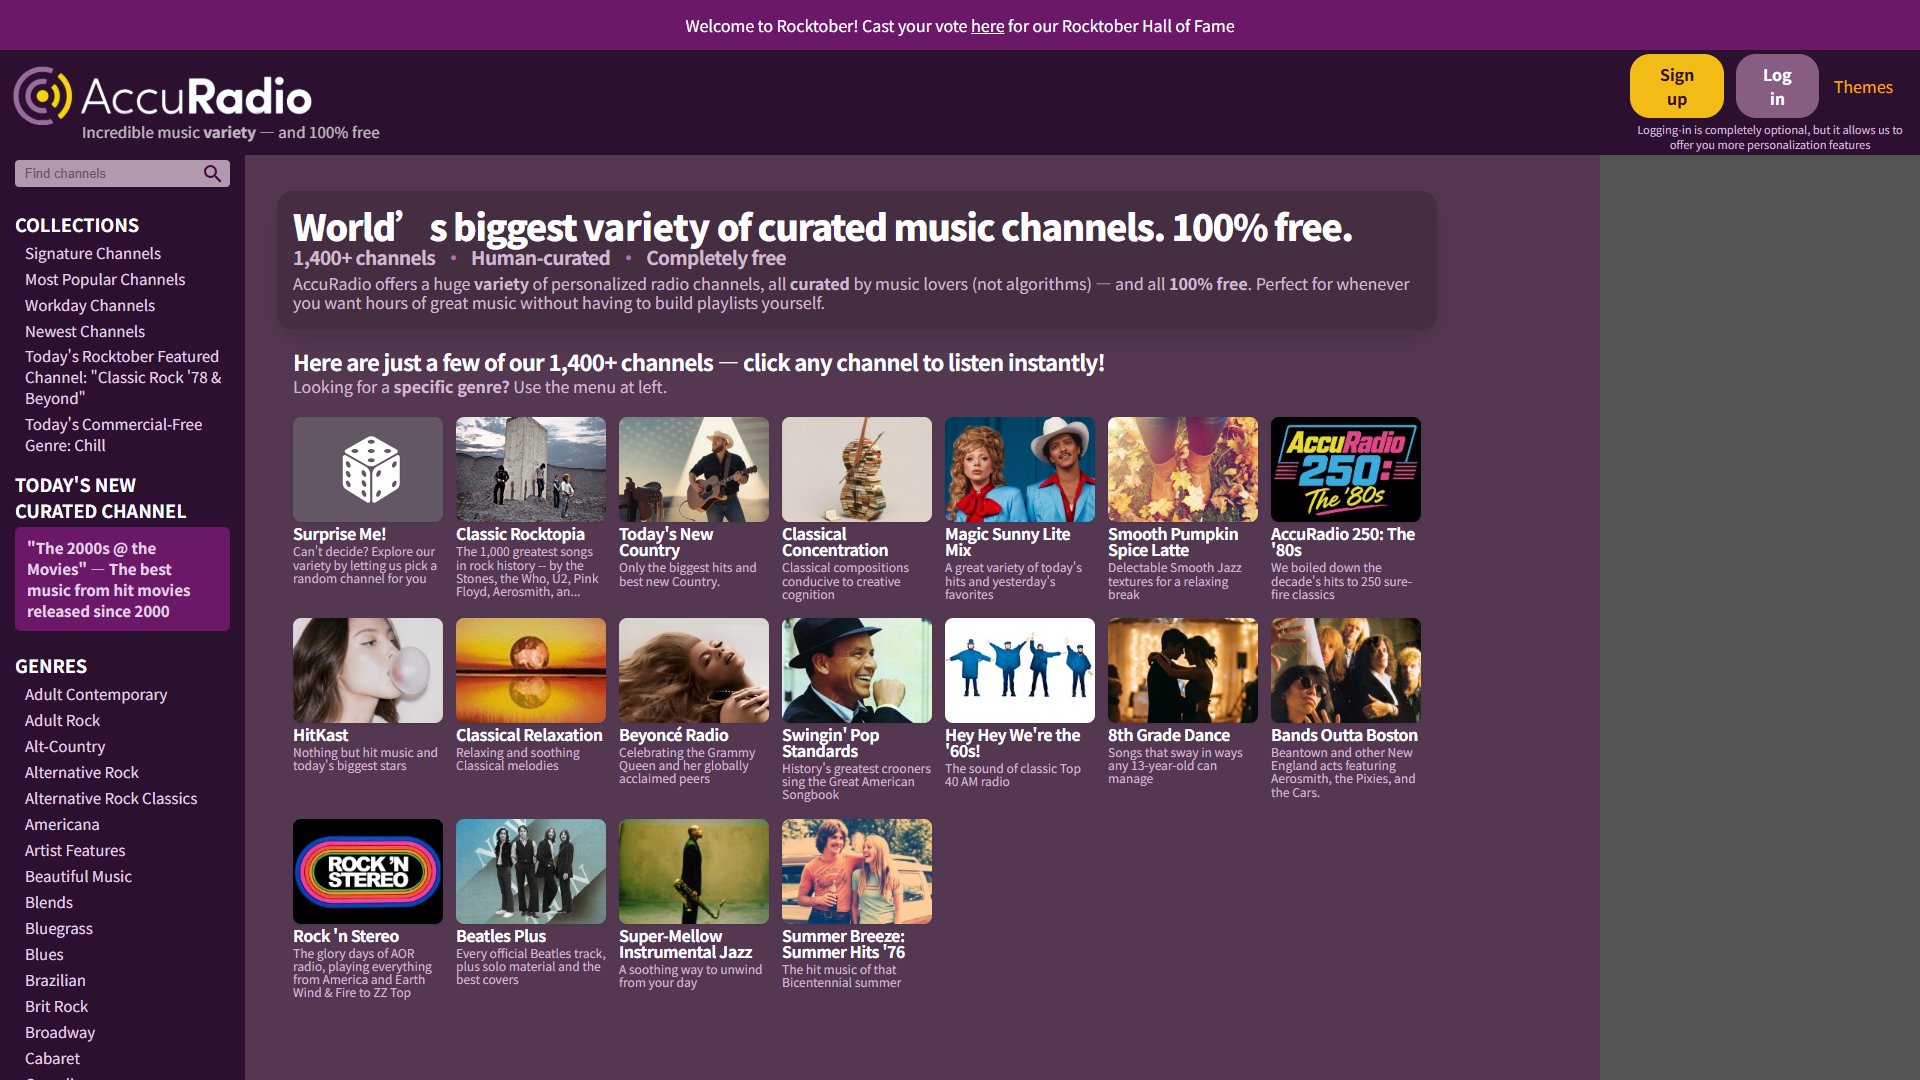Click the HitKast title text
The image size is (1920, 1080).
click(320, 736)
